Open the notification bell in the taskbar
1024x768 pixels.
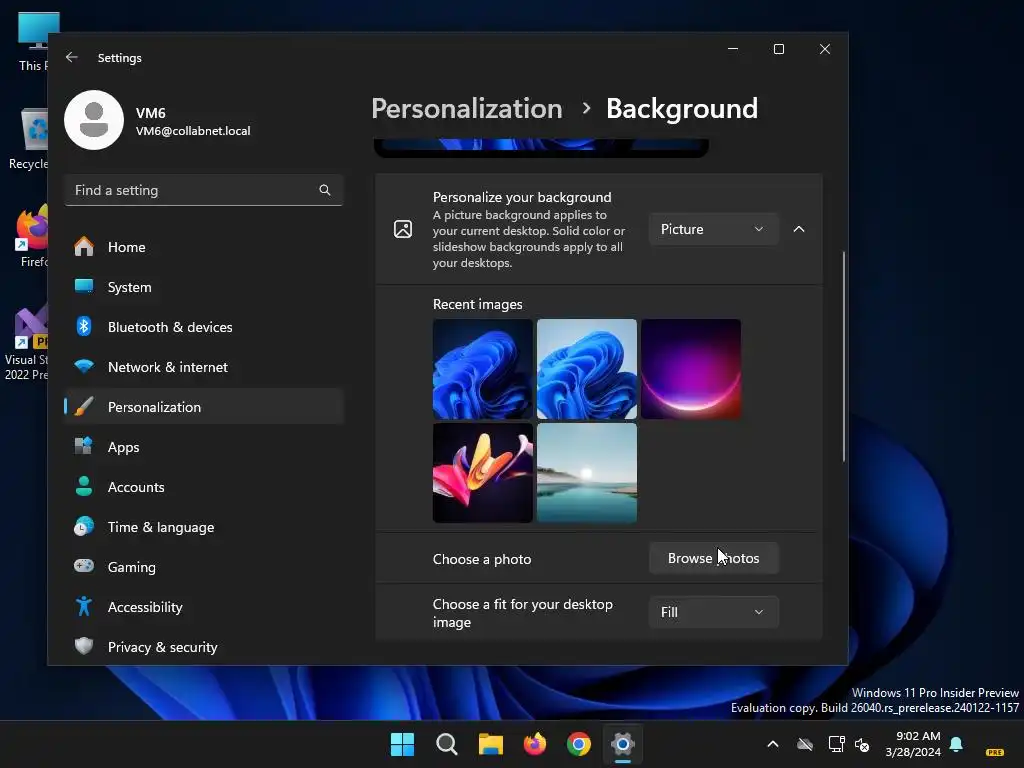click(956, 744)
